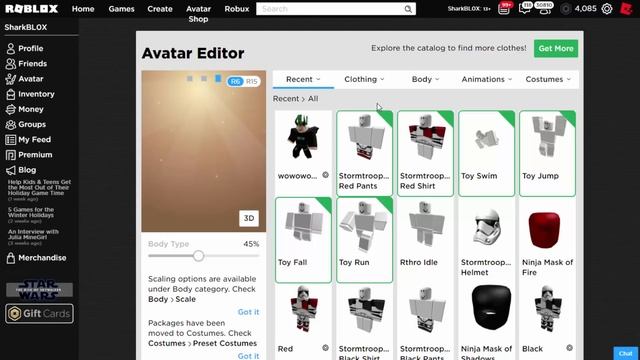Open the settings gear icon
Image resolution: width=640 pixels, height=360 pixels.
[x=607, y=9]
